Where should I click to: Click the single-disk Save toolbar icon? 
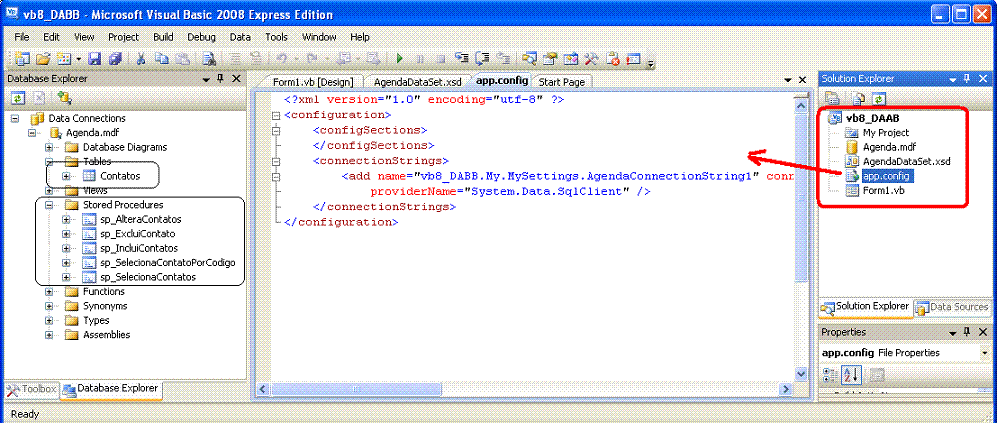pos(95,59)
